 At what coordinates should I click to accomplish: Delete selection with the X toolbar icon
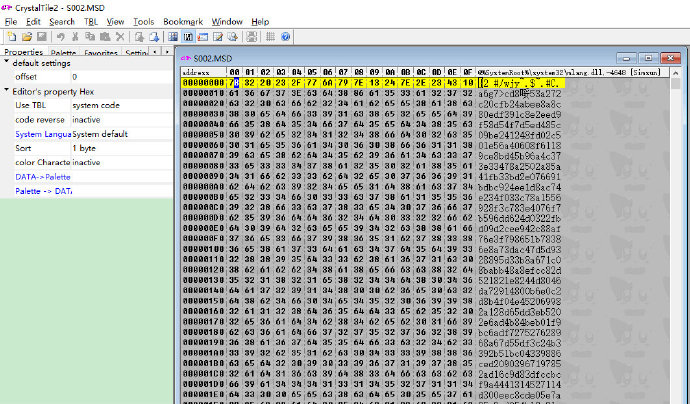coord(120,37)
